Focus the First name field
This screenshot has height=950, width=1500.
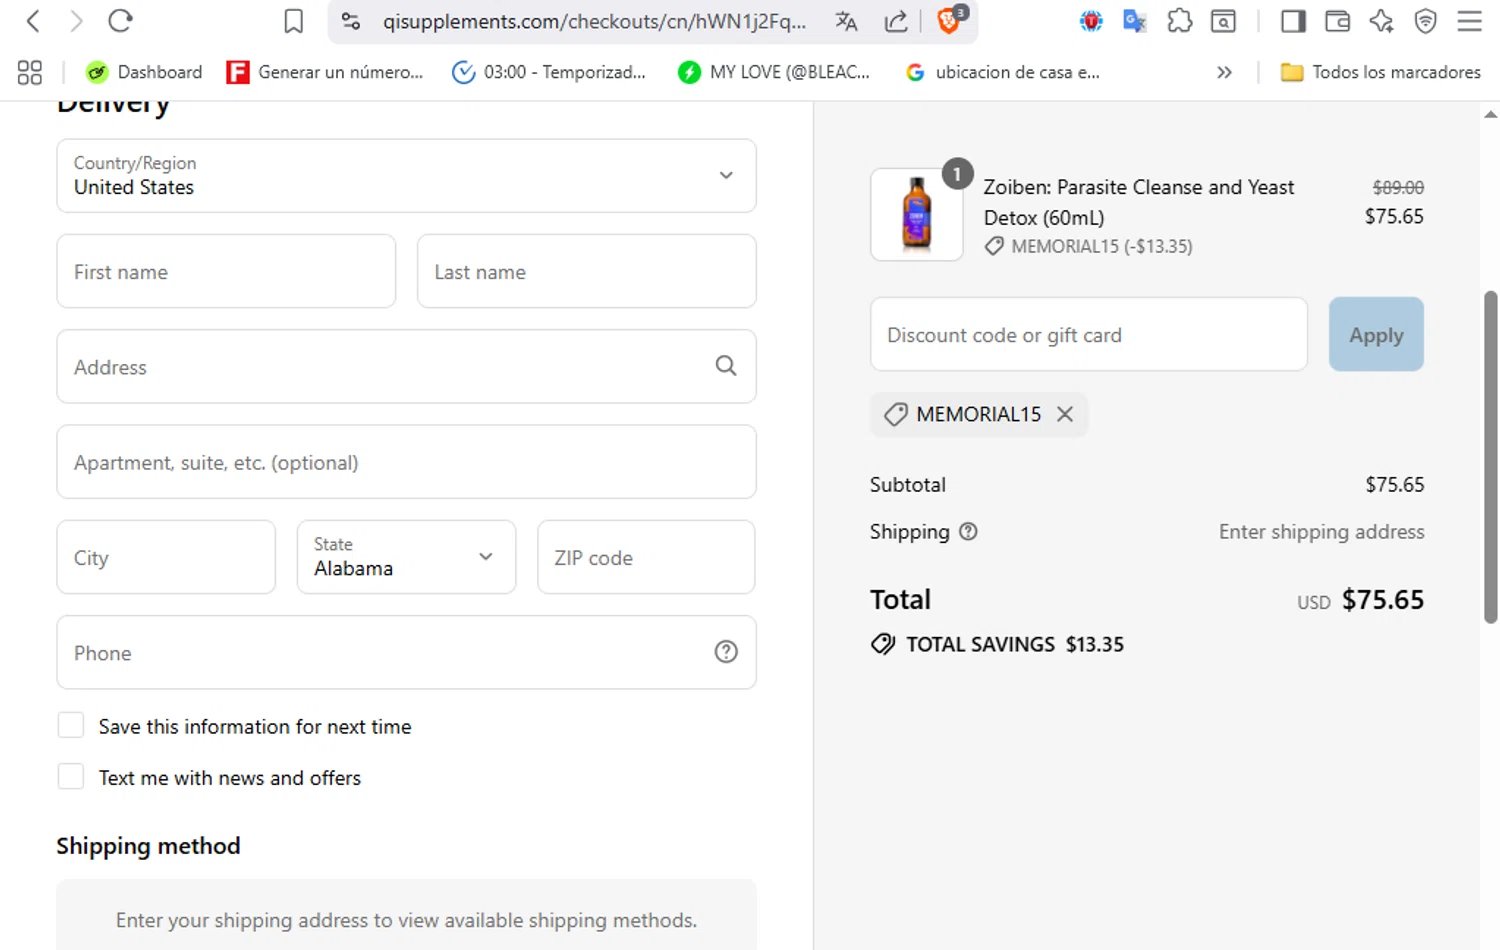tap(226, 271)
